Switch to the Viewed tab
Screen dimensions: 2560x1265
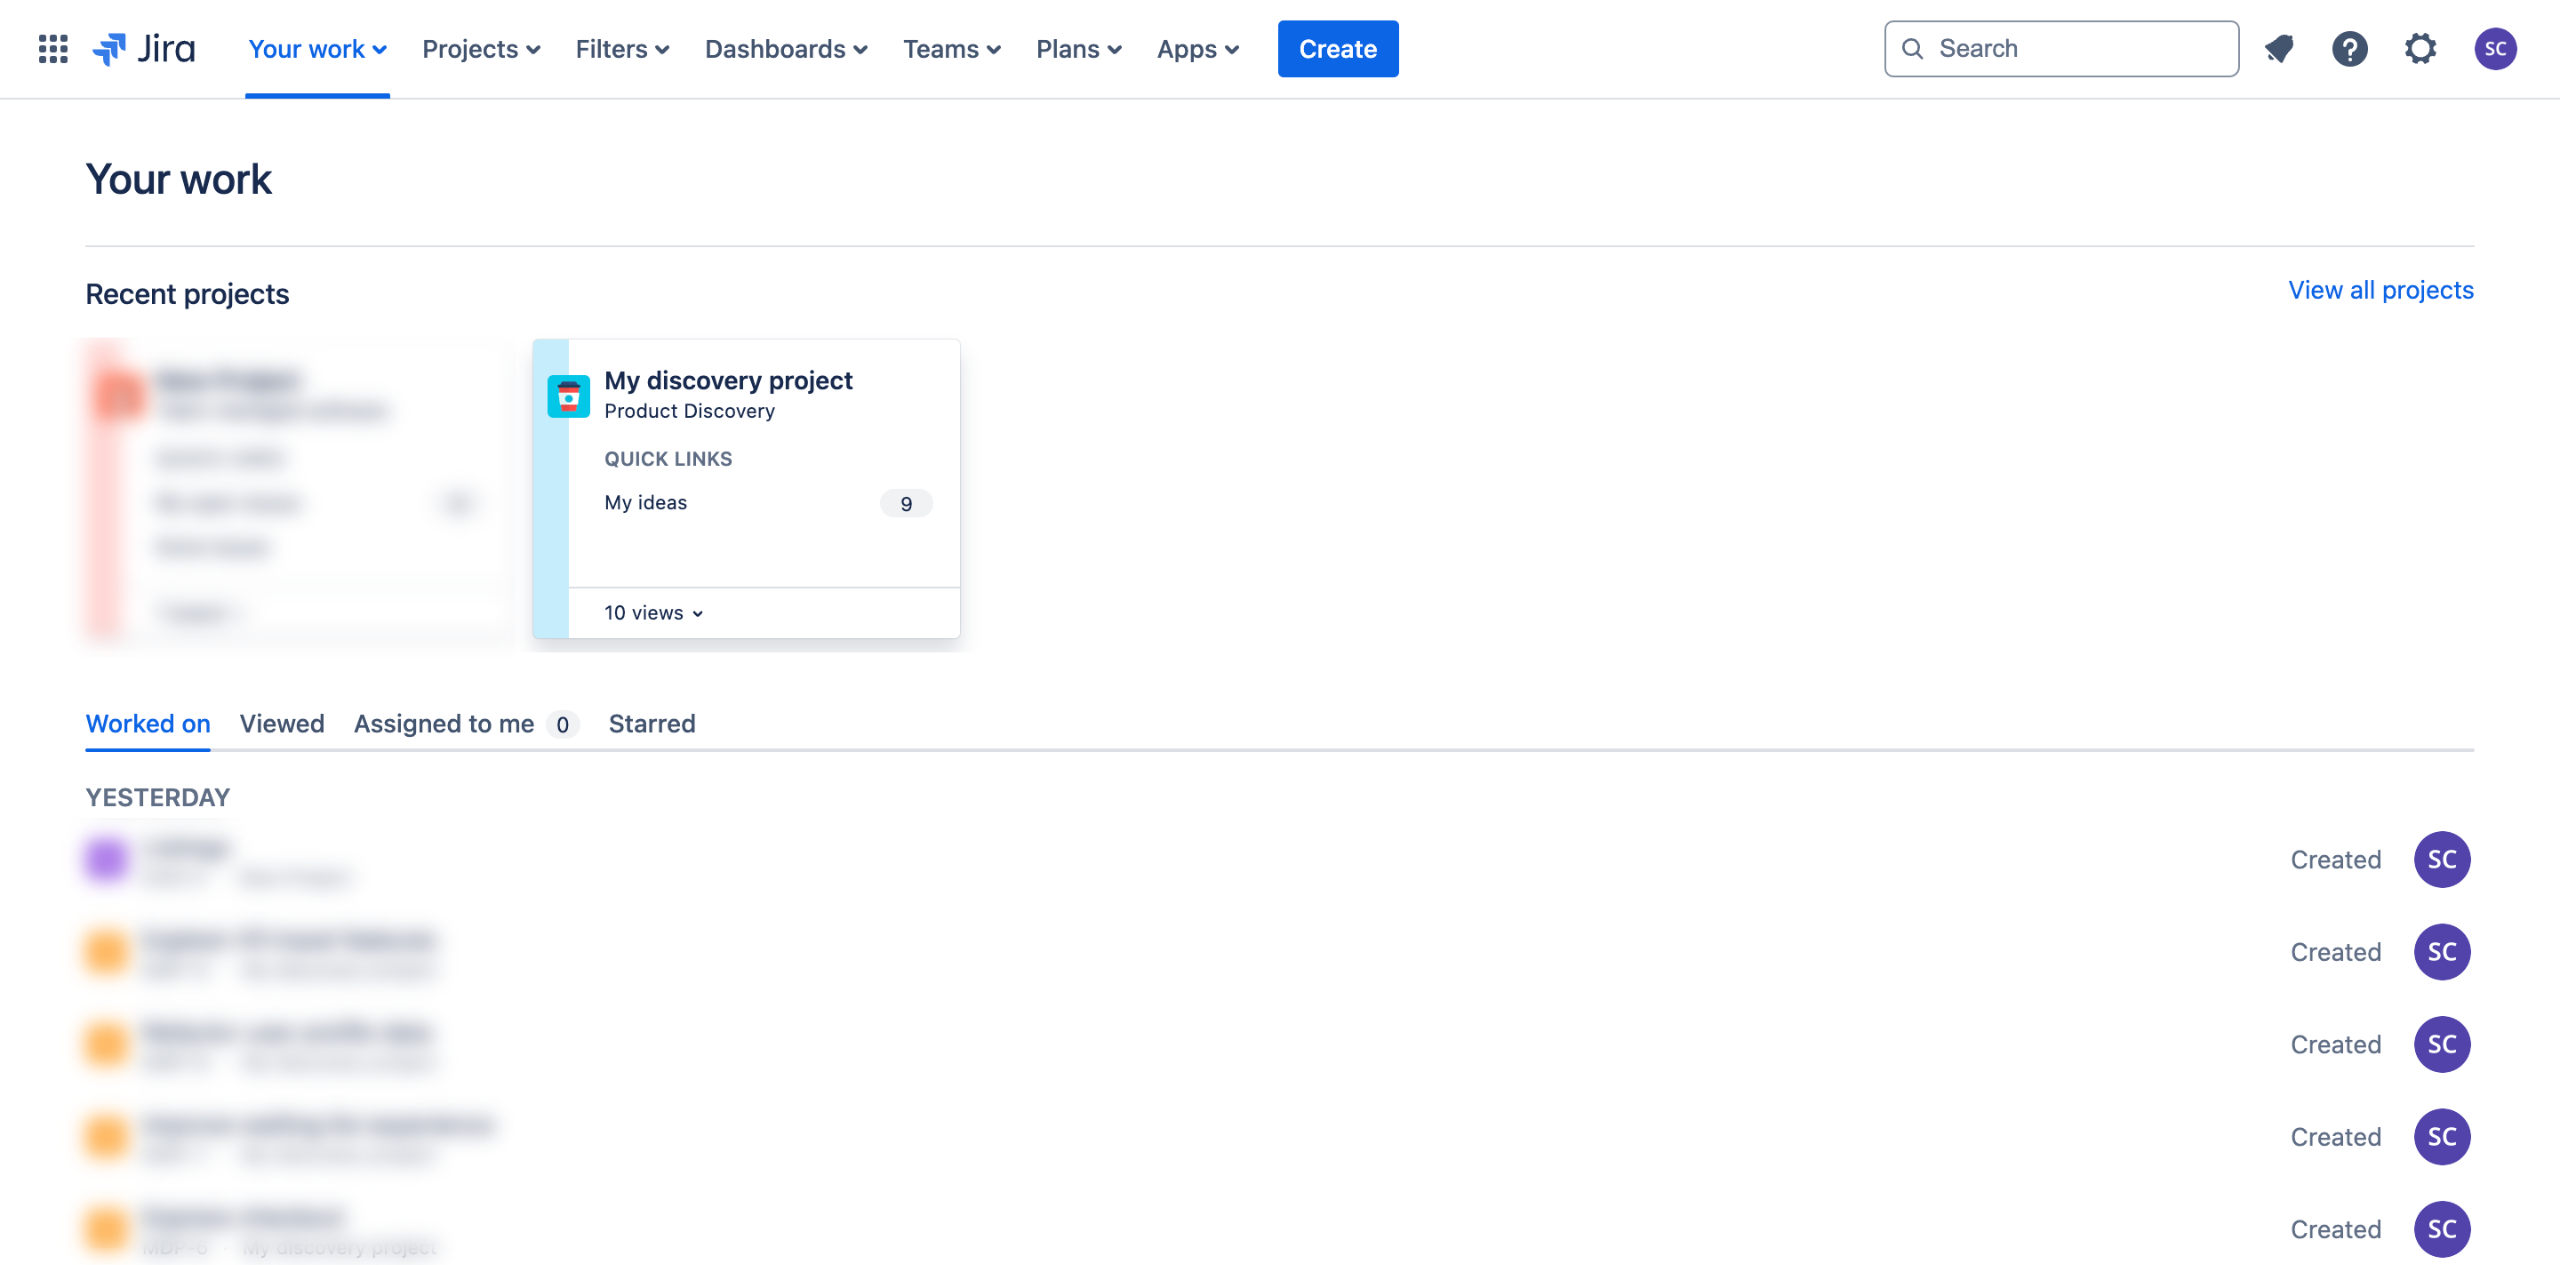point(282,723)
